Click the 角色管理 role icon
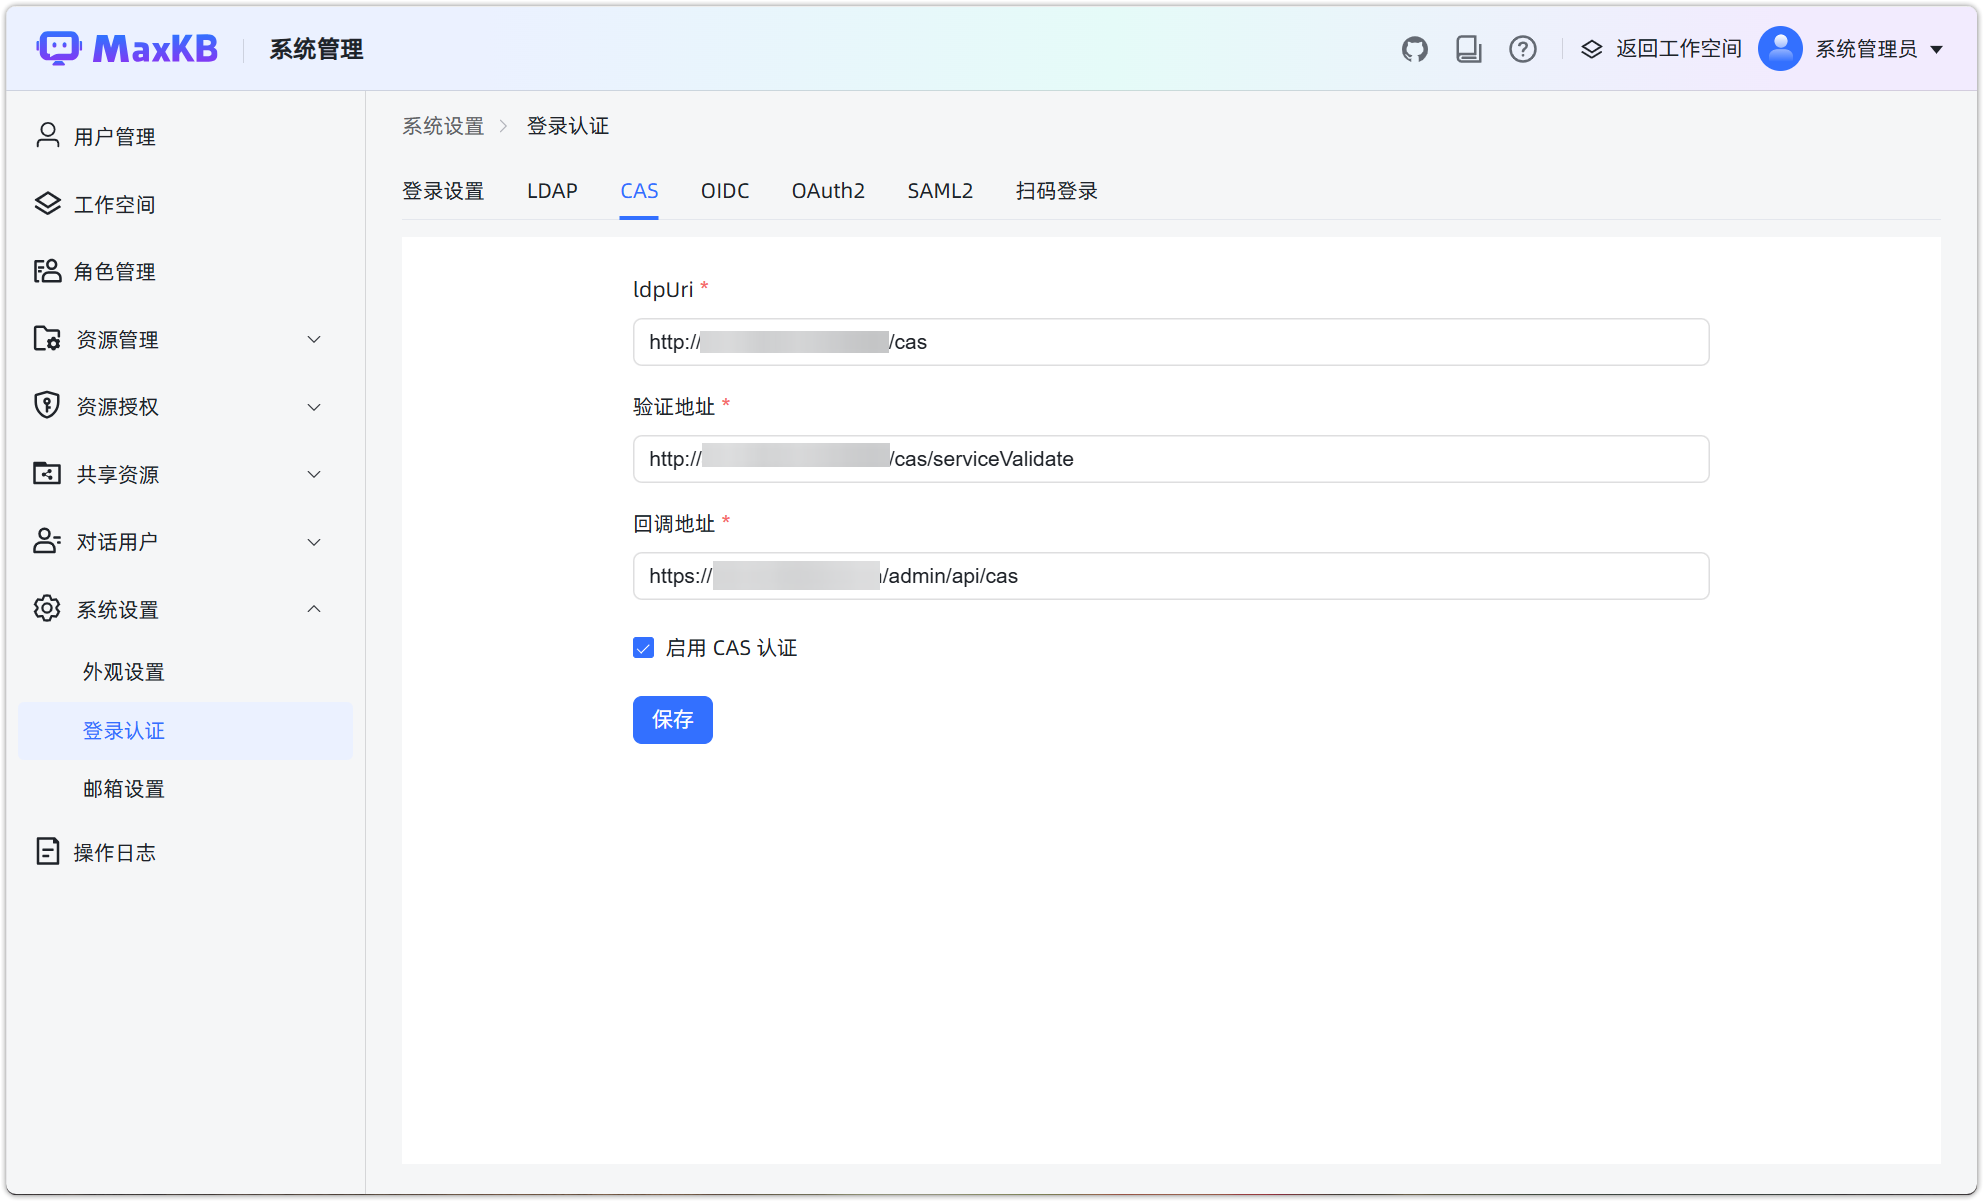The width and height of the screenshot is (1983, 1201). (47, 271)
